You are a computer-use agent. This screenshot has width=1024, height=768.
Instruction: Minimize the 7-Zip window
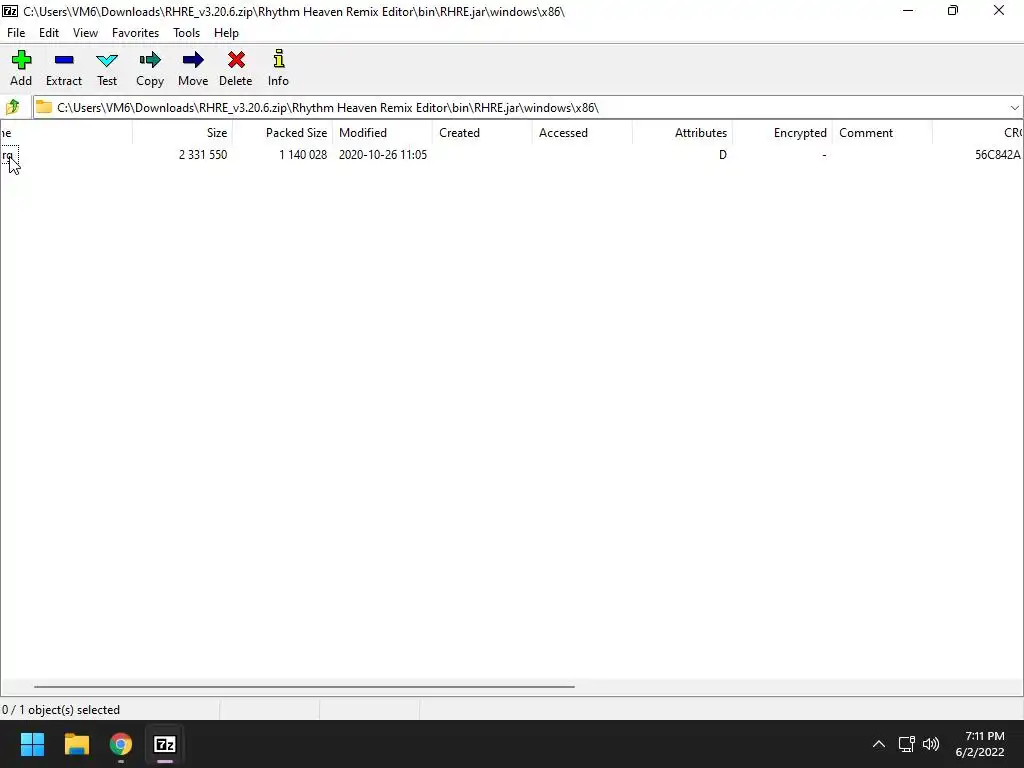[908, 11]
